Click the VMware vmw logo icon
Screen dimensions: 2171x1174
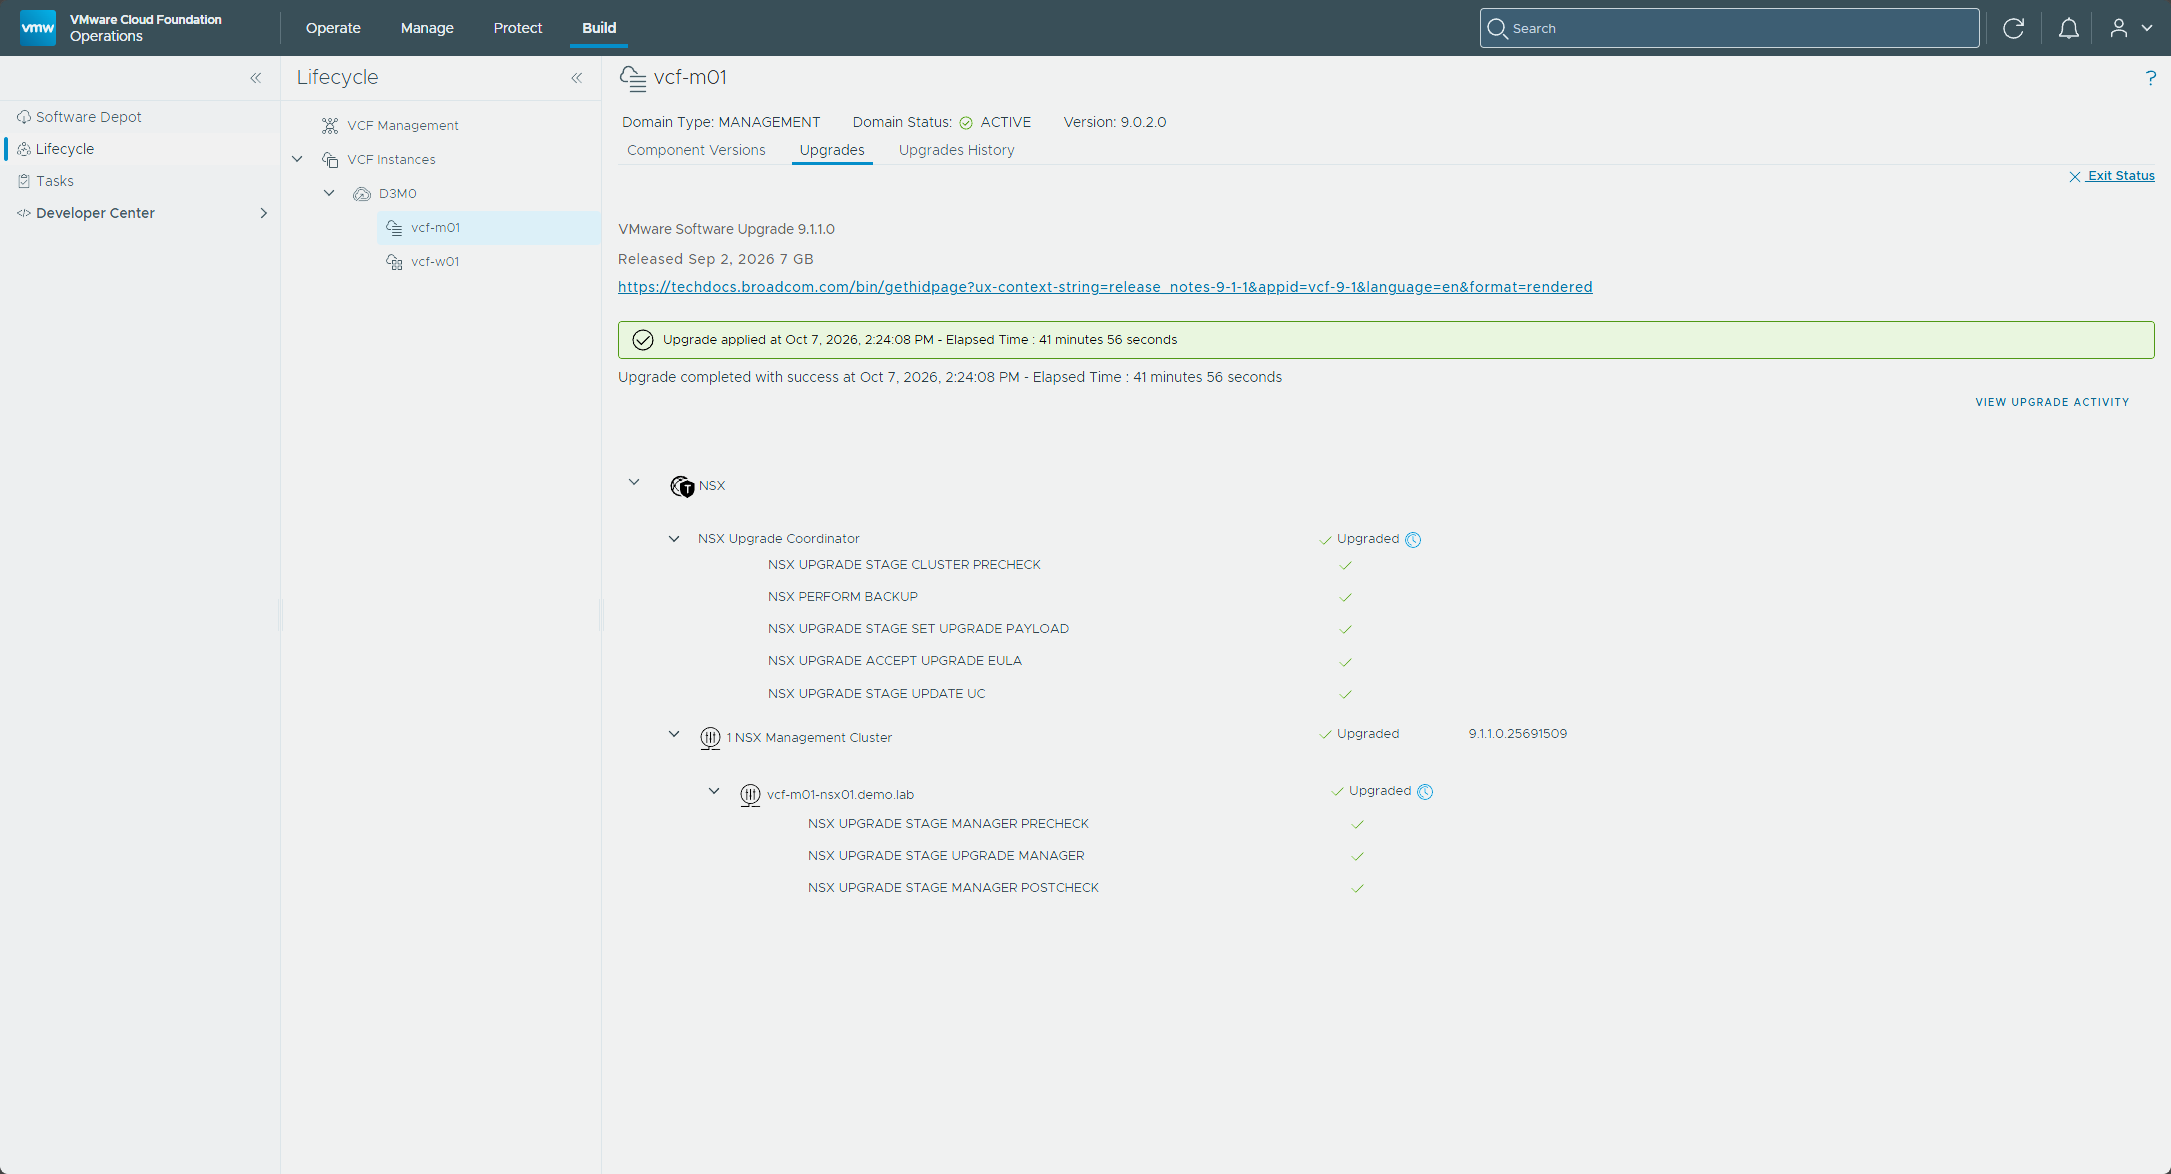point(38,28)
